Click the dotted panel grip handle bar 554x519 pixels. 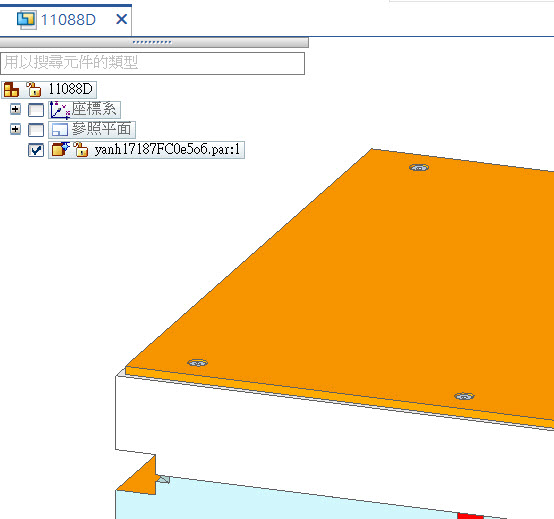[154, 42]
